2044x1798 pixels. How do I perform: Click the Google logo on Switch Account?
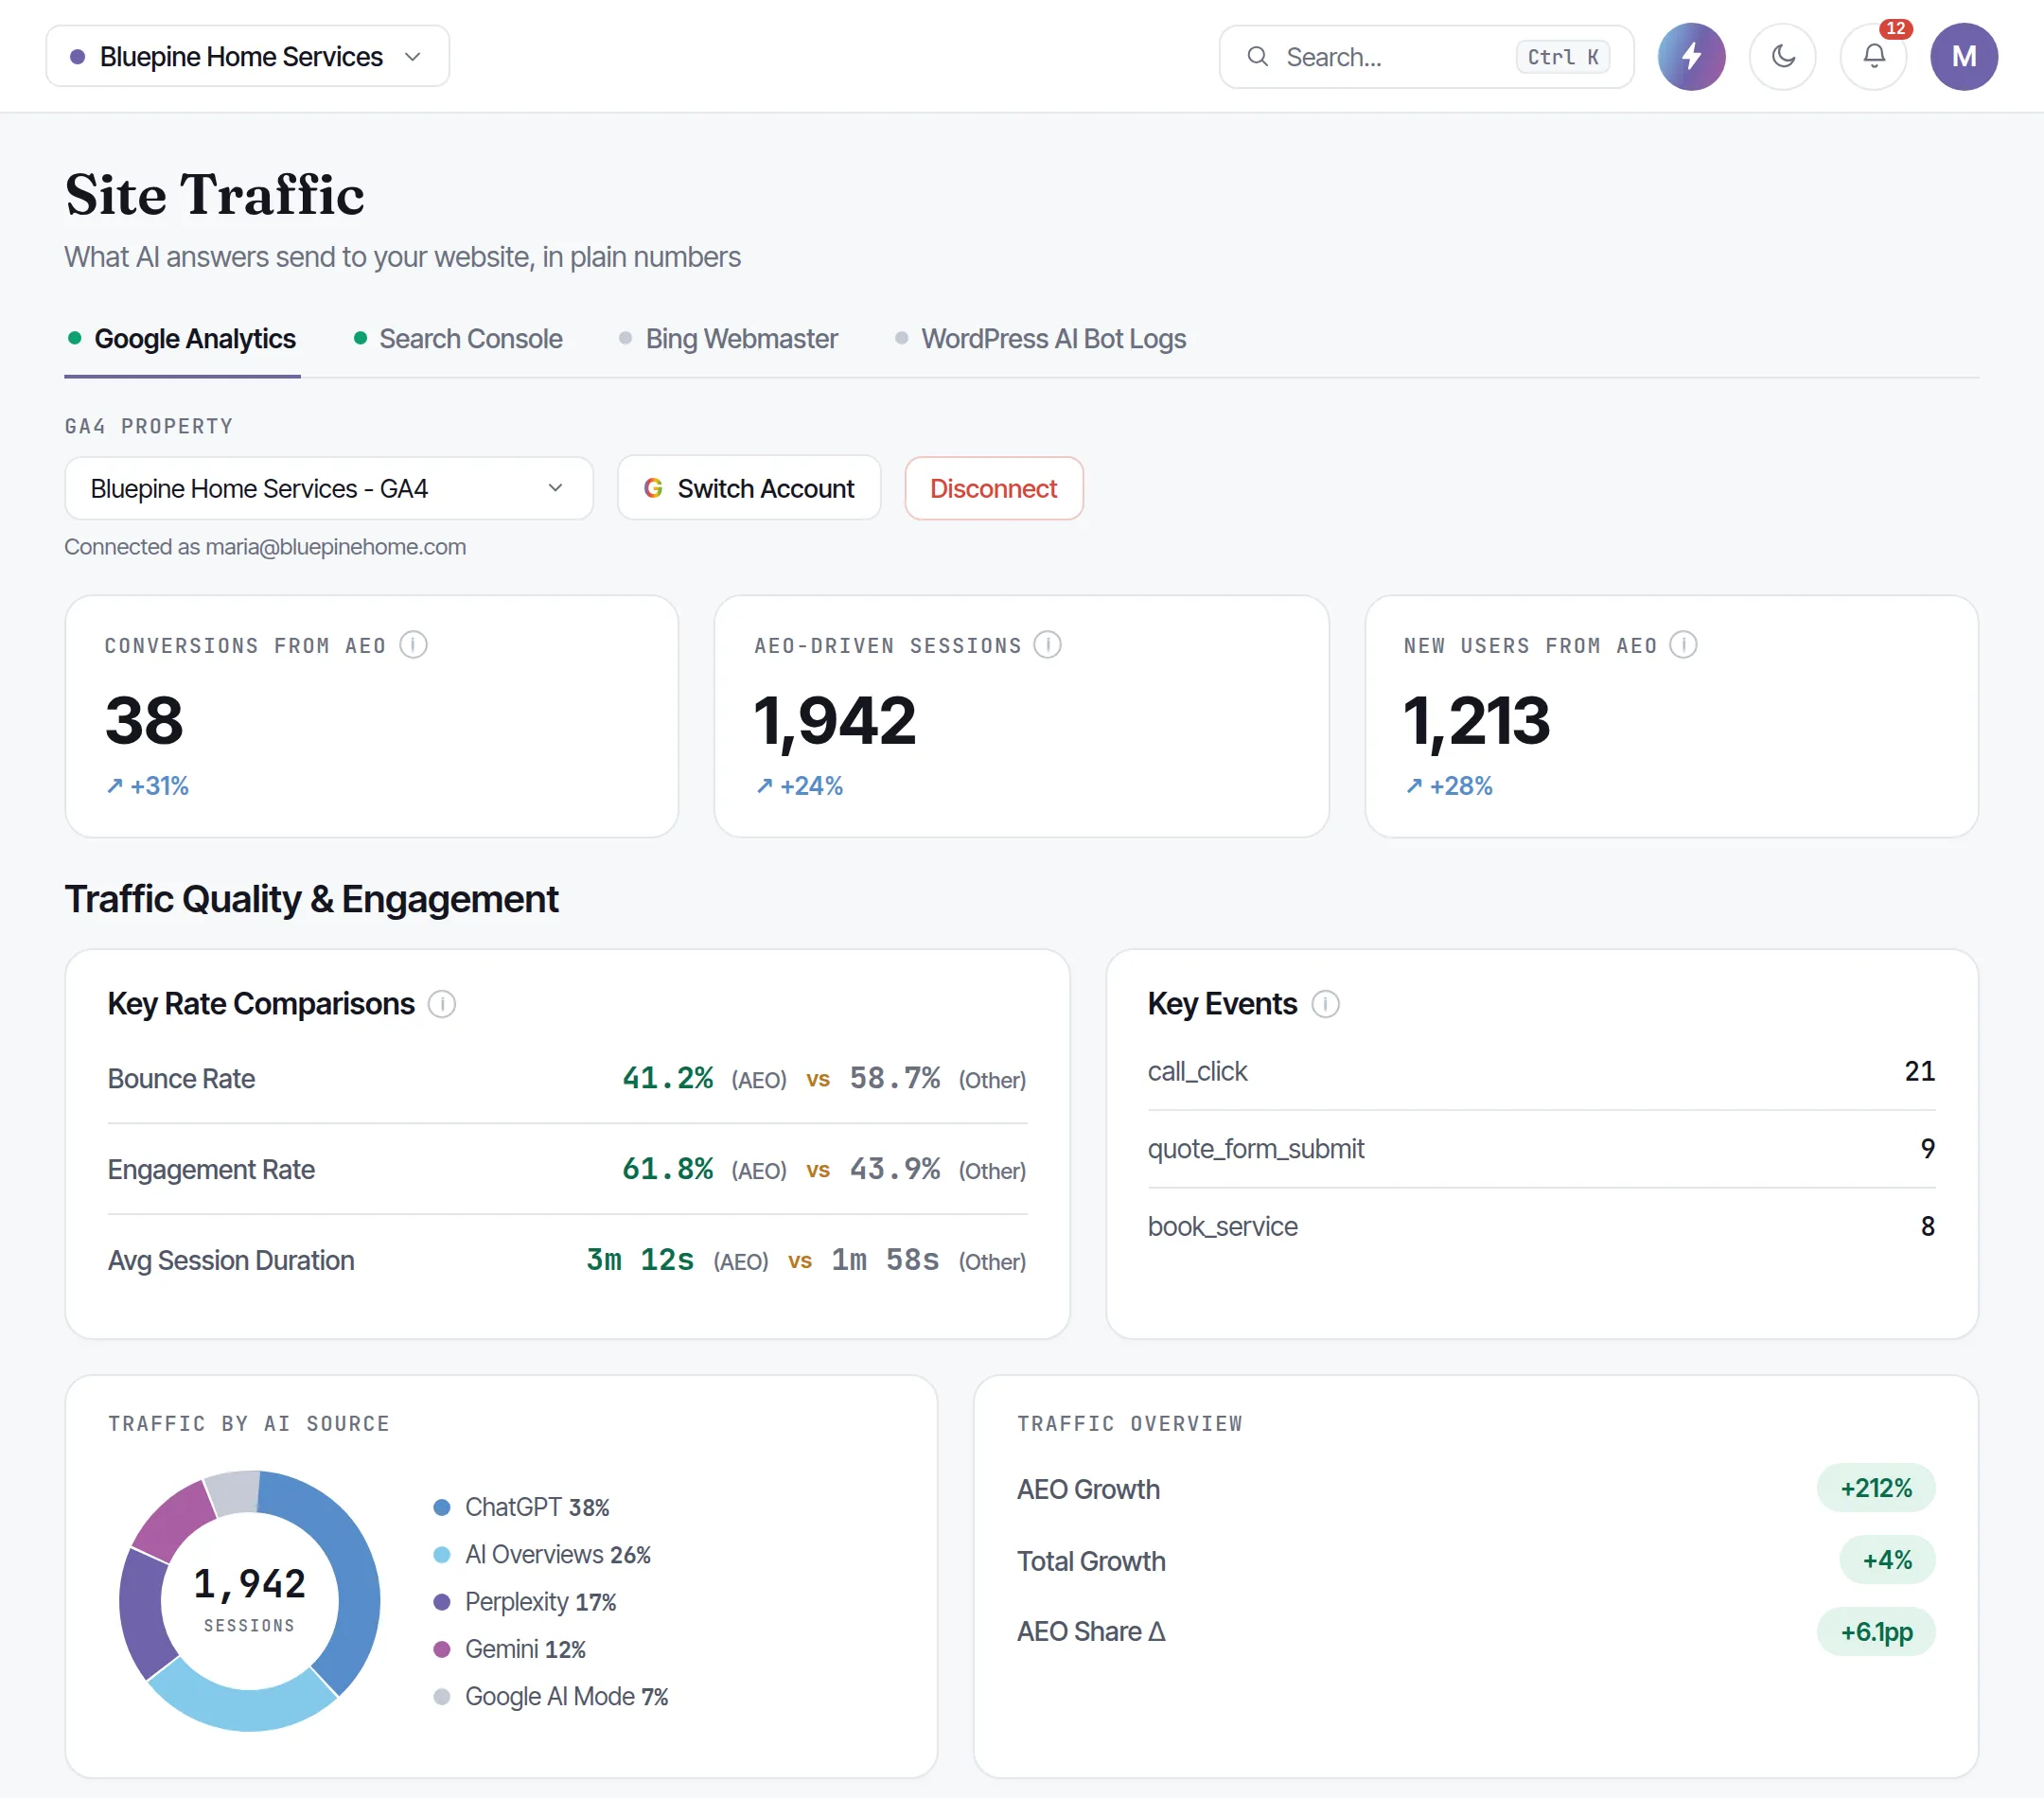click(653, 488)
